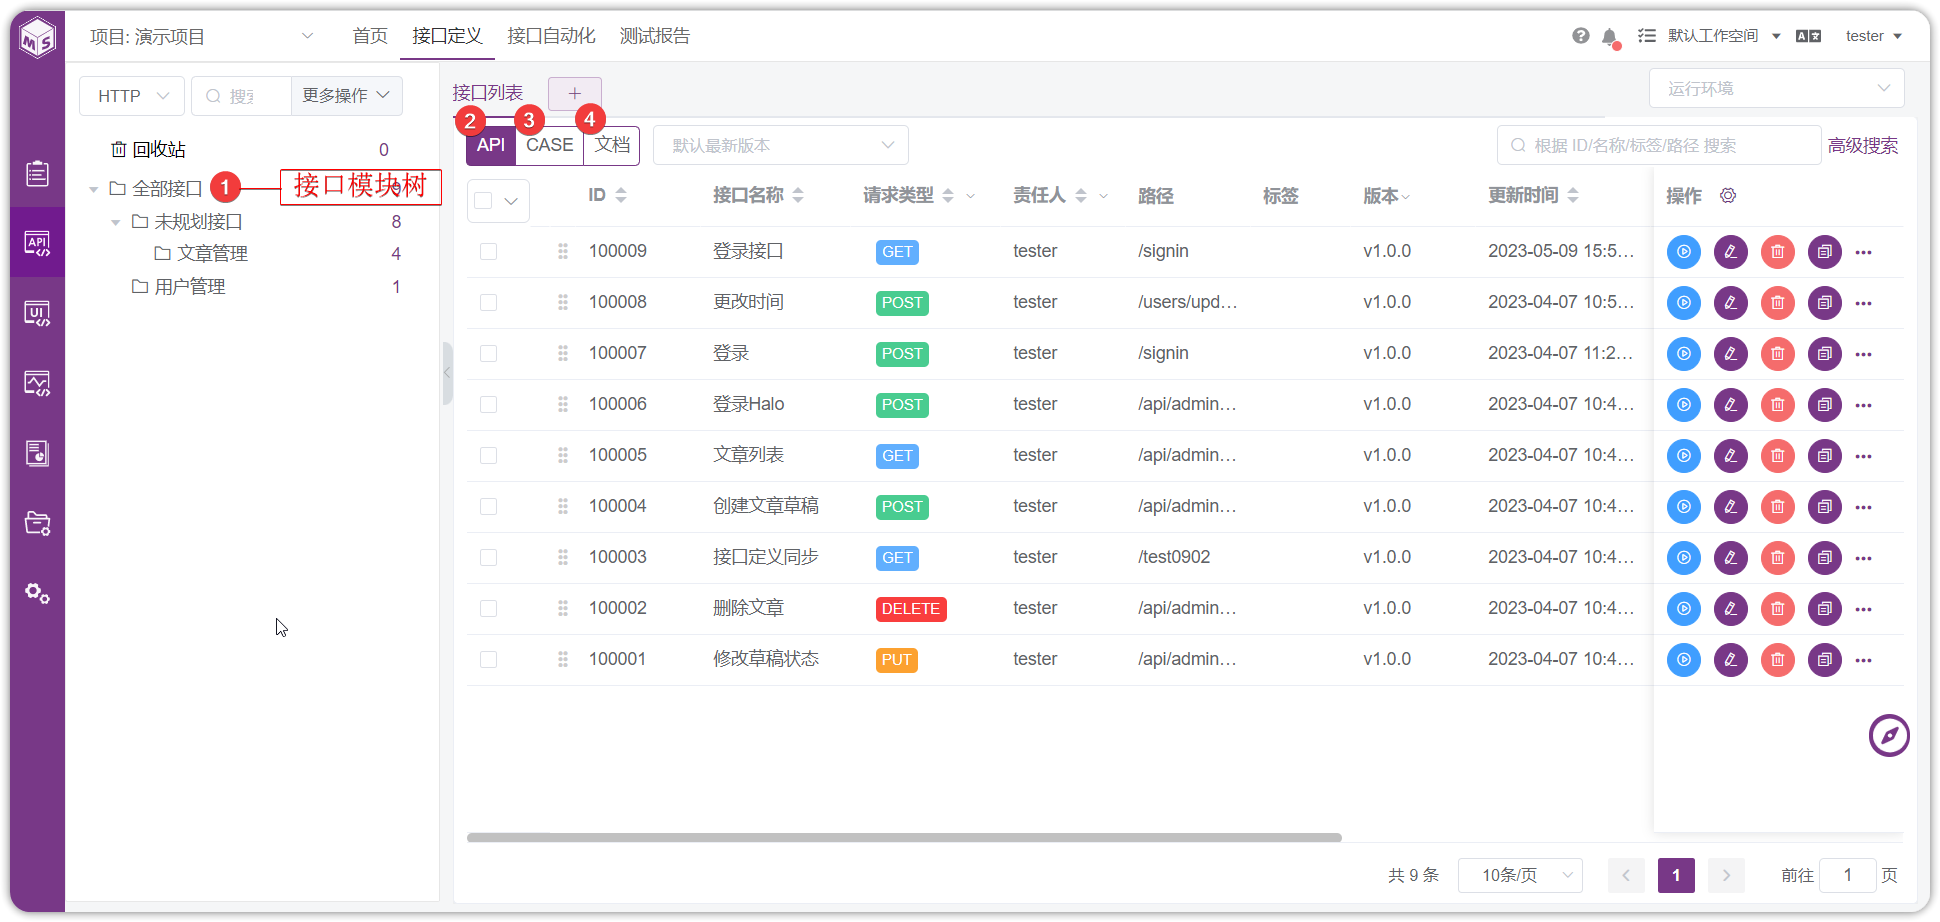Image resolution: width=1940 pixels, height=922 pixels.
Task: Open the HTTP protocol dropdown
Action: pyautogui.click(x=132, y=96)
